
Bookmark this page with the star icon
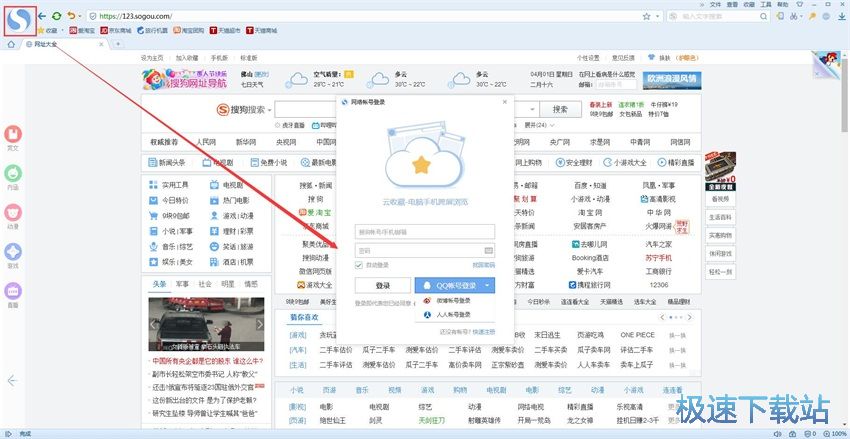[x=647, y=17]
